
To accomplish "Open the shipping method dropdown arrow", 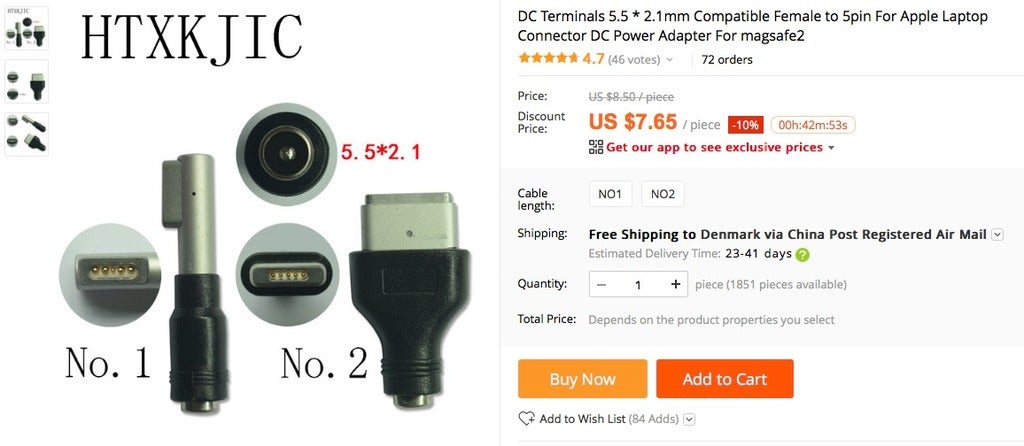I will coord(997,234).
